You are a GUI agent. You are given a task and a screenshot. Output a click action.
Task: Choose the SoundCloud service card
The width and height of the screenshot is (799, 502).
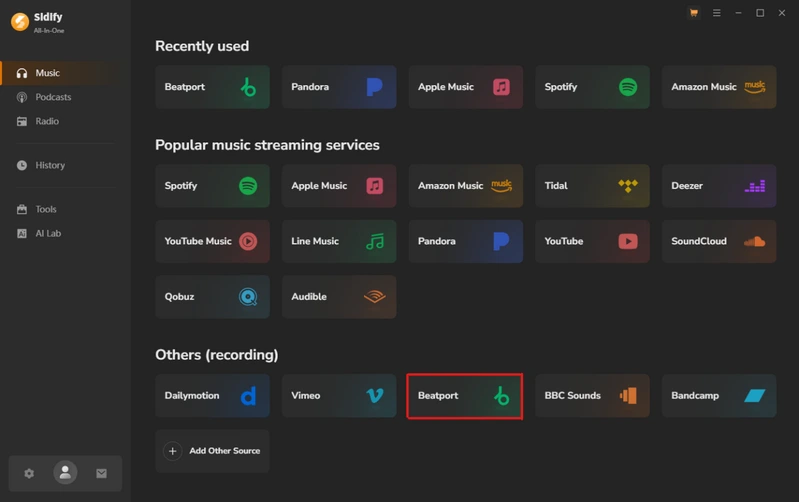click(x=719, y=241)
